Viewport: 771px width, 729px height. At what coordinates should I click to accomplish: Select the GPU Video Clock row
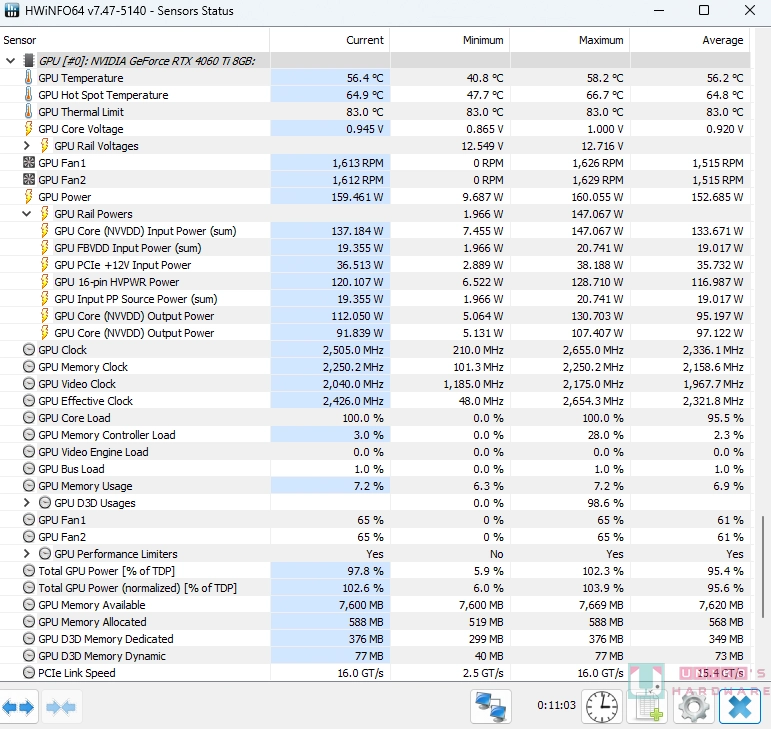click(376, 384)
